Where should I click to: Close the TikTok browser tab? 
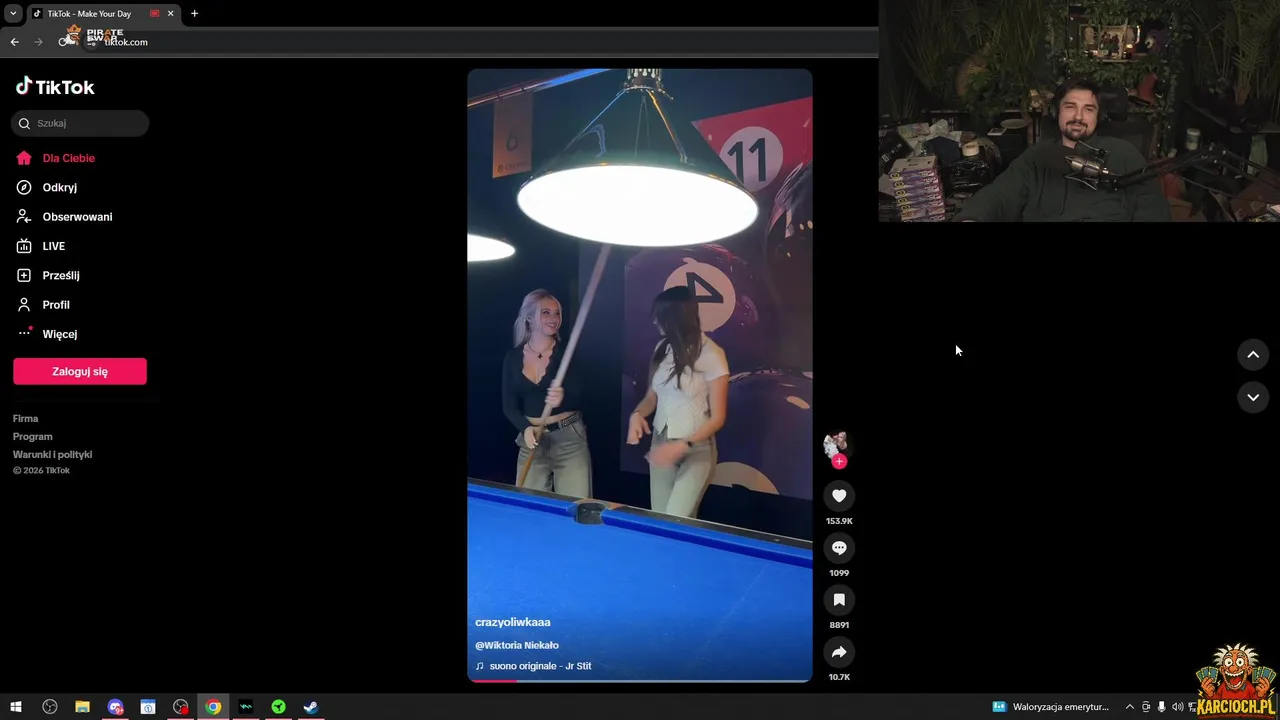click(x=170, y=14)
